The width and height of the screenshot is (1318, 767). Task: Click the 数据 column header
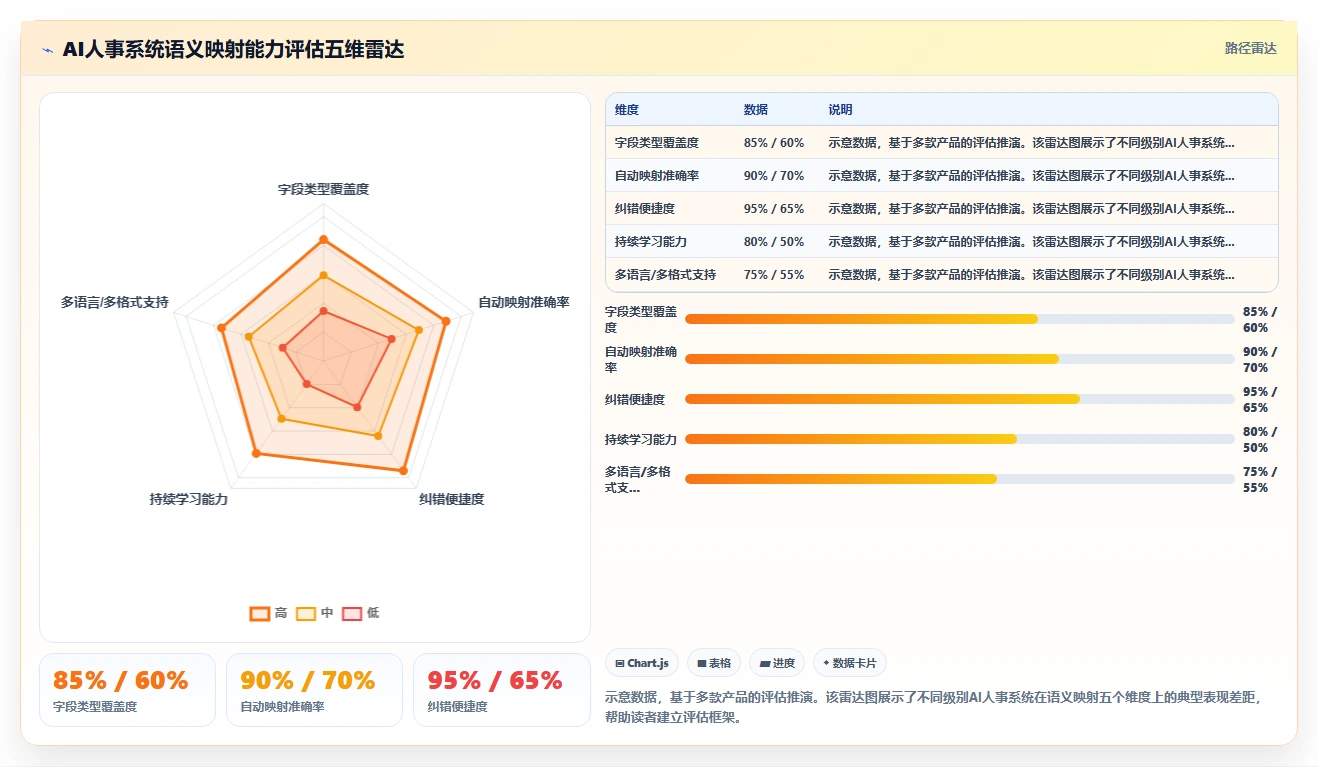point(756,110)
